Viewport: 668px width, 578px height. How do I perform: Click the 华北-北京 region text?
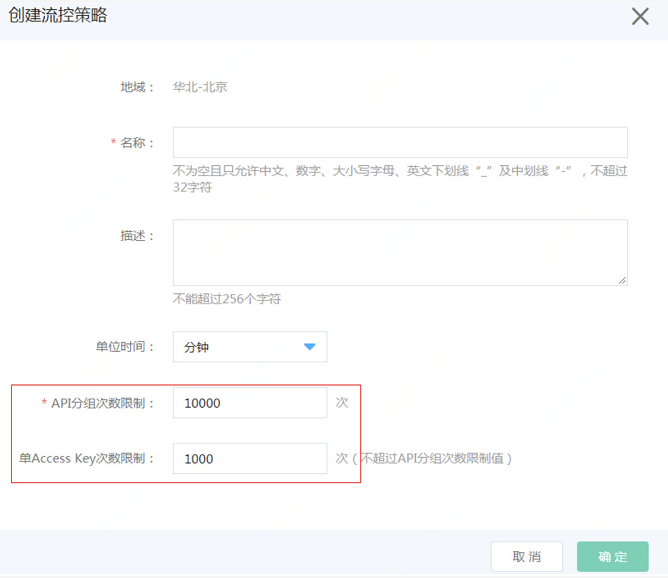pyautogui.click(x=200, y=87)
